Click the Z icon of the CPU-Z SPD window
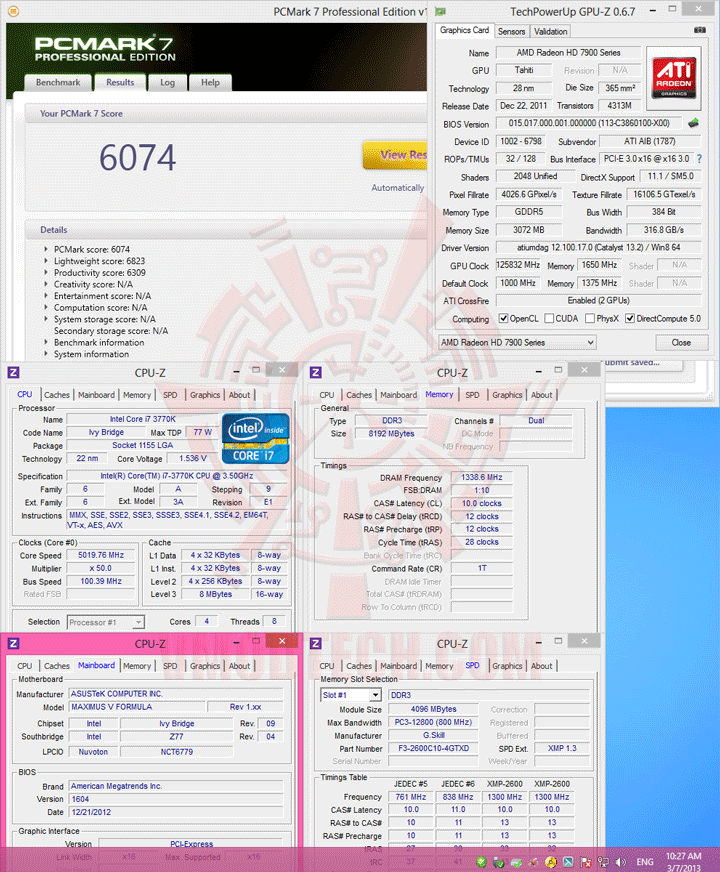 coord(316,643)
